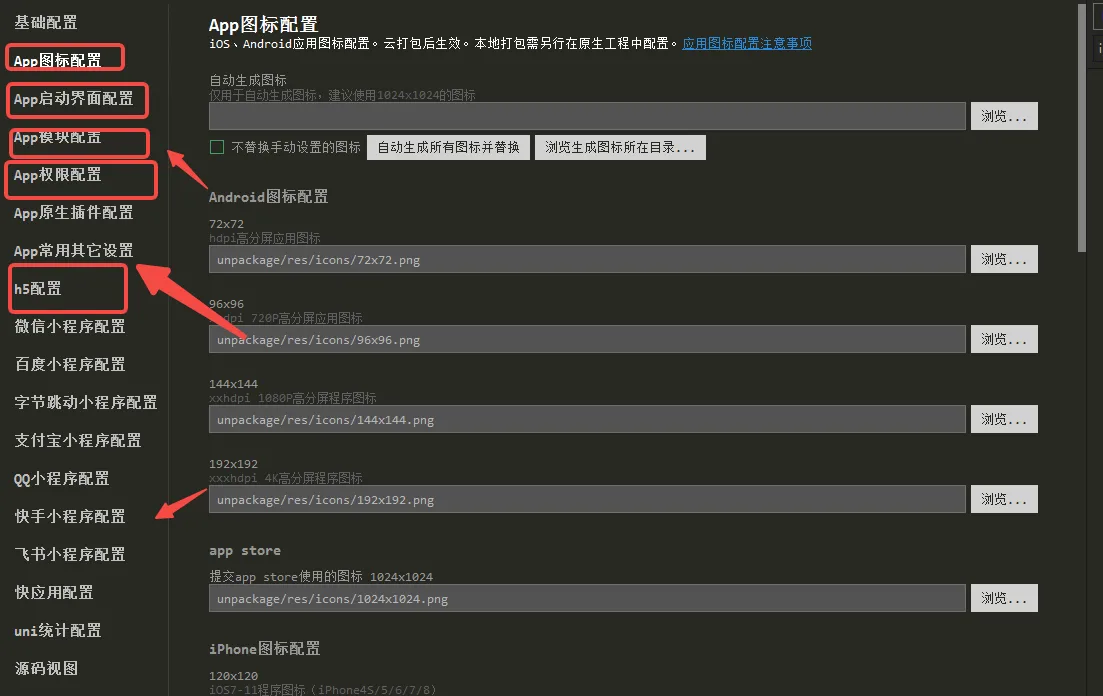Click 自动生成所有图标并替换 button

point(448,147)
